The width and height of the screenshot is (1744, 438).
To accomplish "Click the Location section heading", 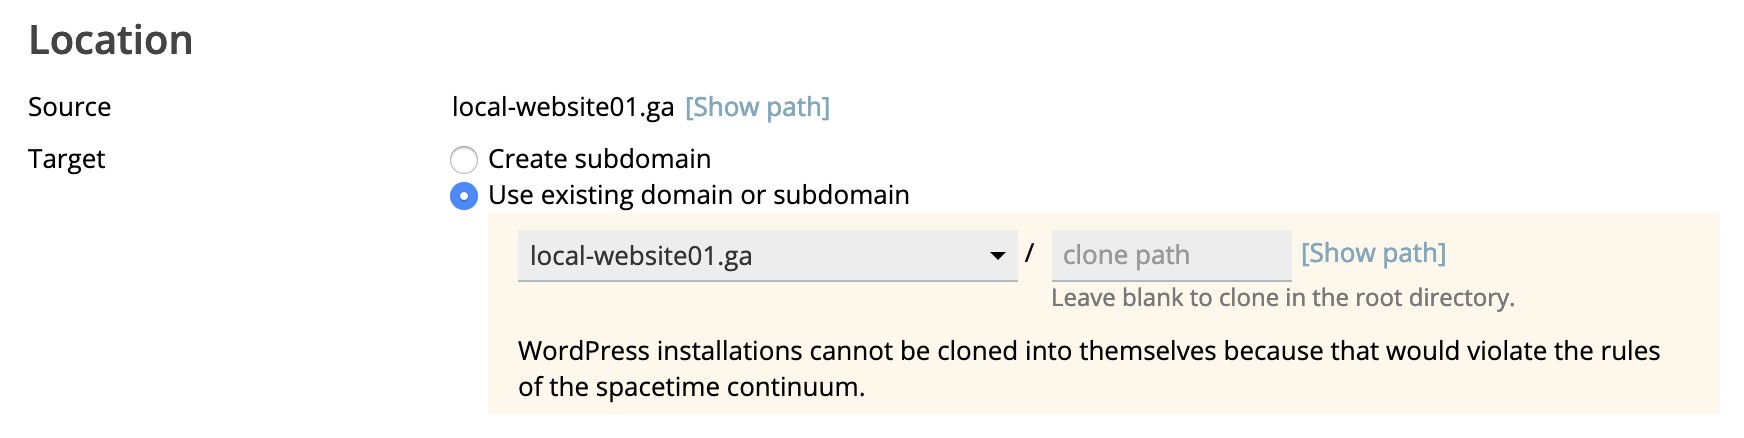I will tap(111, 40).
